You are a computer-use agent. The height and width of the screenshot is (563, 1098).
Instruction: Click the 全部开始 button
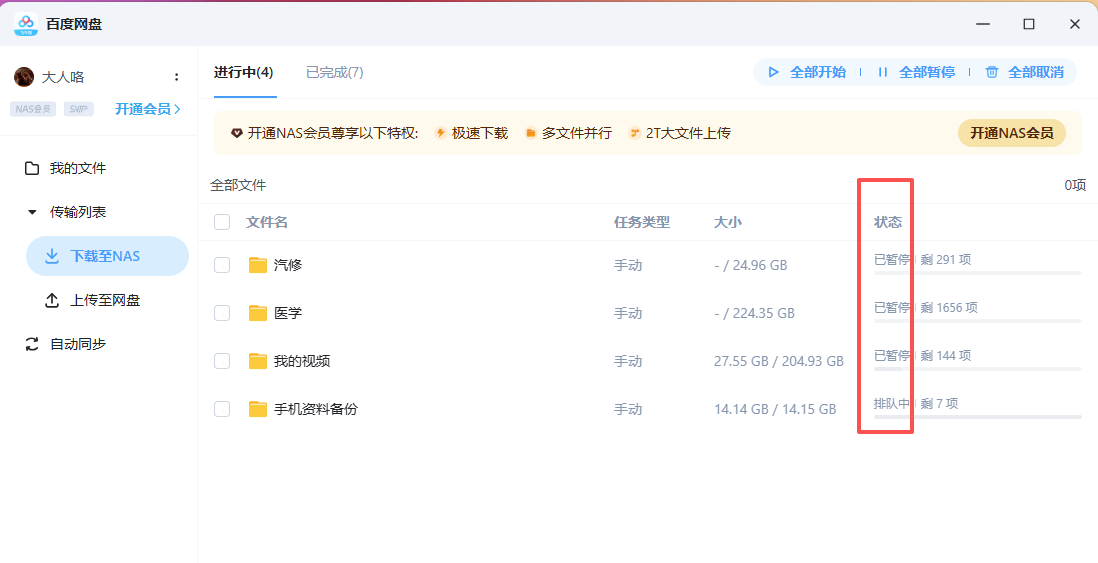(807, 72)
